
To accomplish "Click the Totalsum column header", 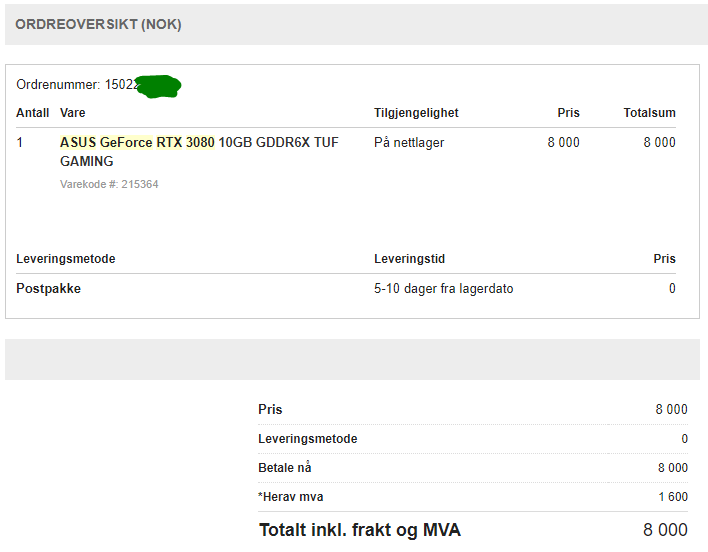I will click(x=649, y=113).
